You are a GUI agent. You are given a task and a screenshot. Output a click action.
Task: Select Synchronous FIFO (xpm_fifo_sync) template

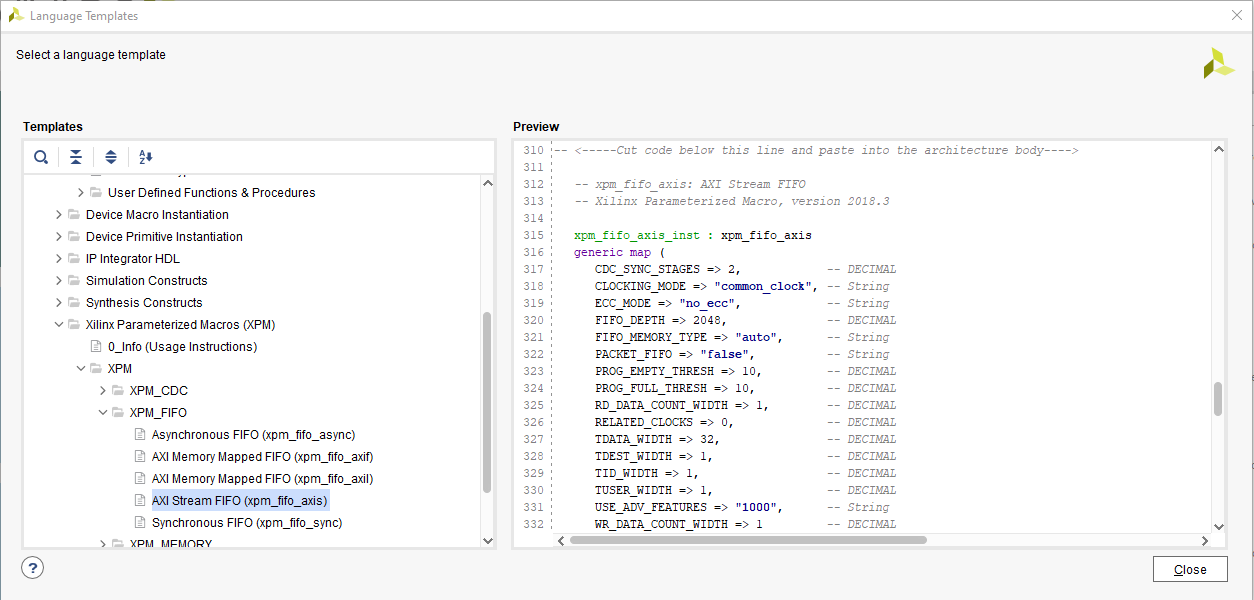tap(247, 523)
